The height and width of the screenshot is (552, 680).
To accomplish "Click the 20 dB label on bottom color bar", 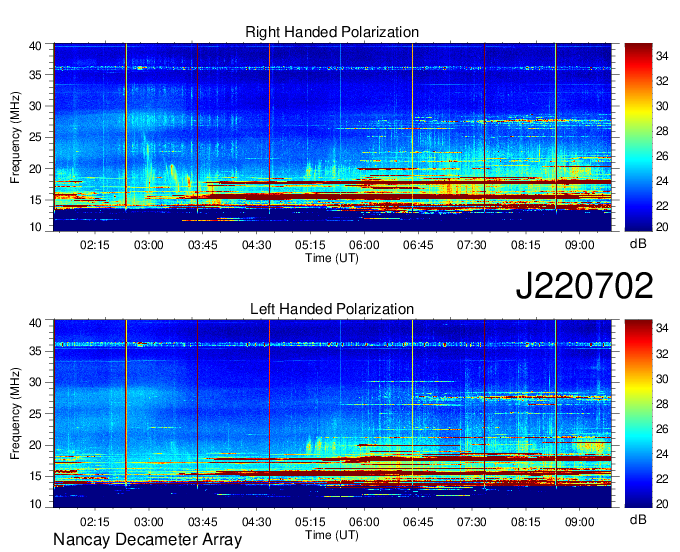I will 662,504.
